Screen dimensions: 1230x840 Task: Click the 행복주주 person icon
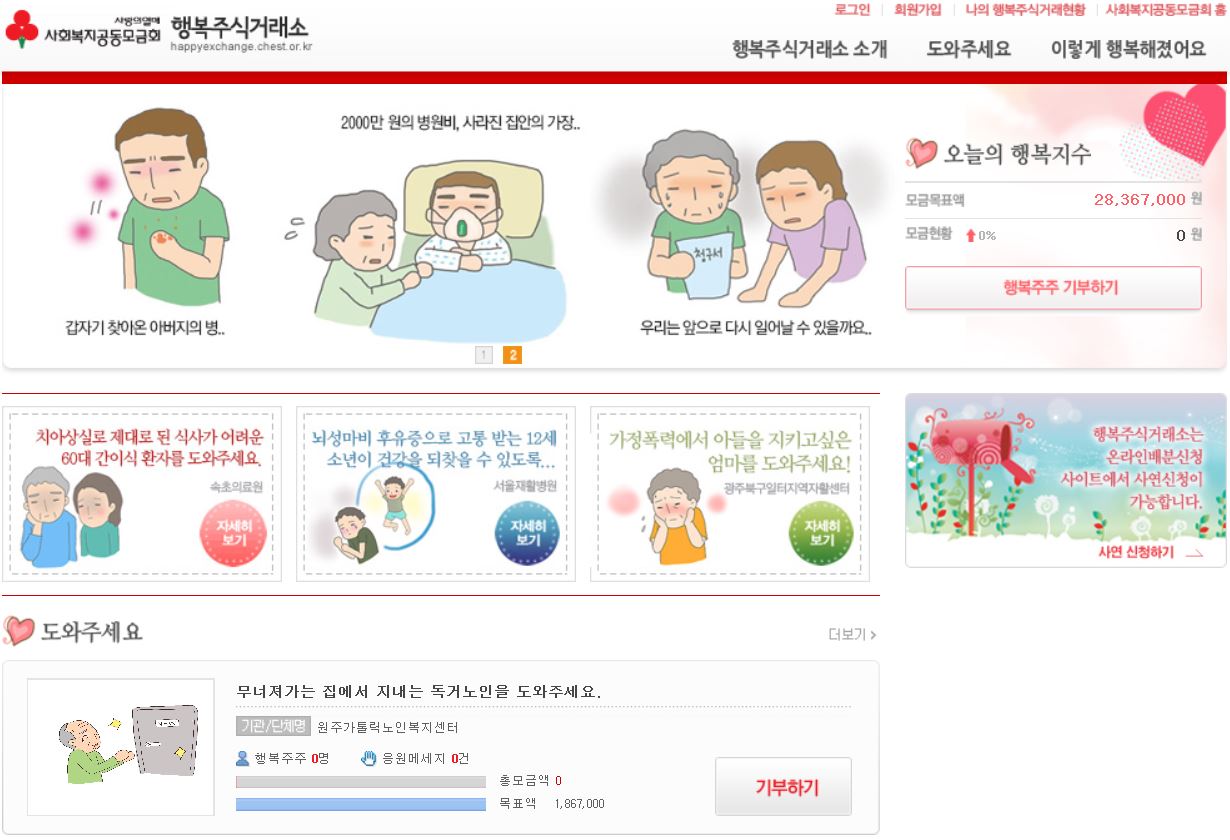[242, 758]
